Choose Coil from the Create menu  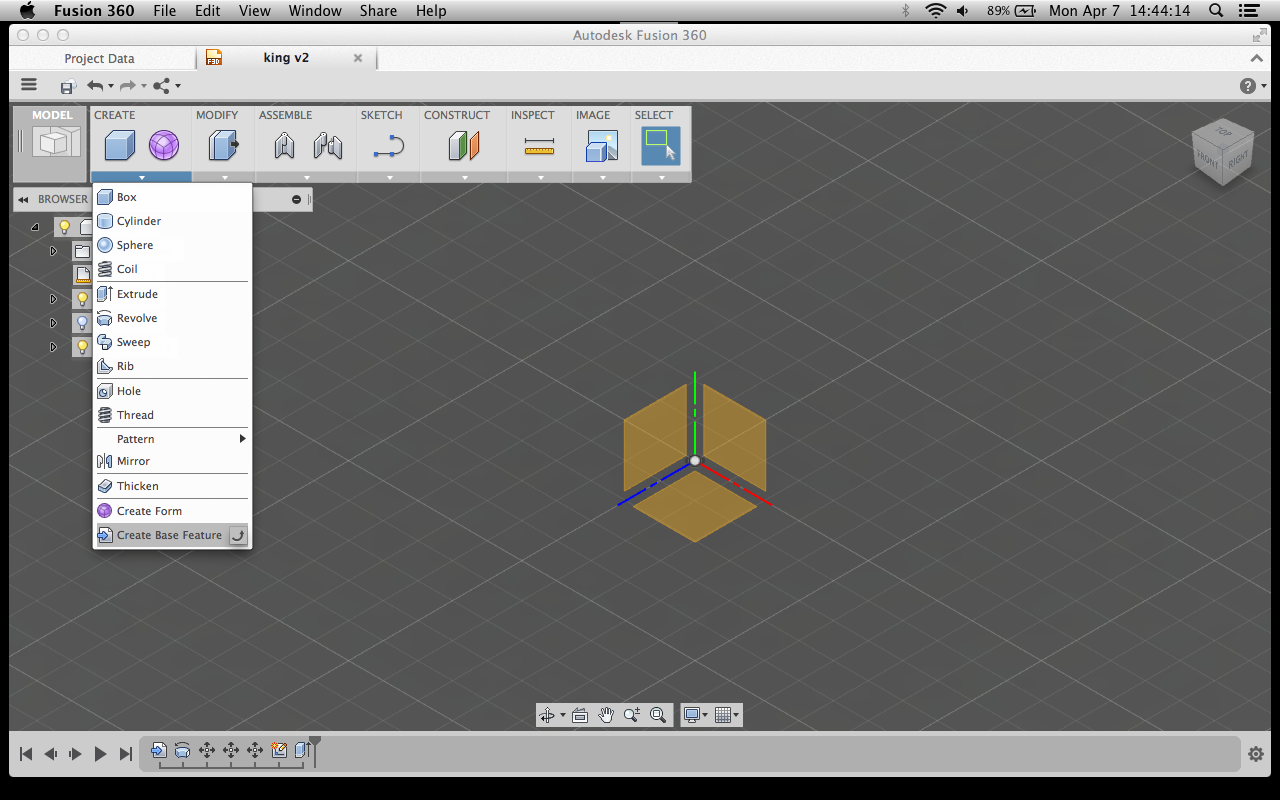click(x=171, y=269)
